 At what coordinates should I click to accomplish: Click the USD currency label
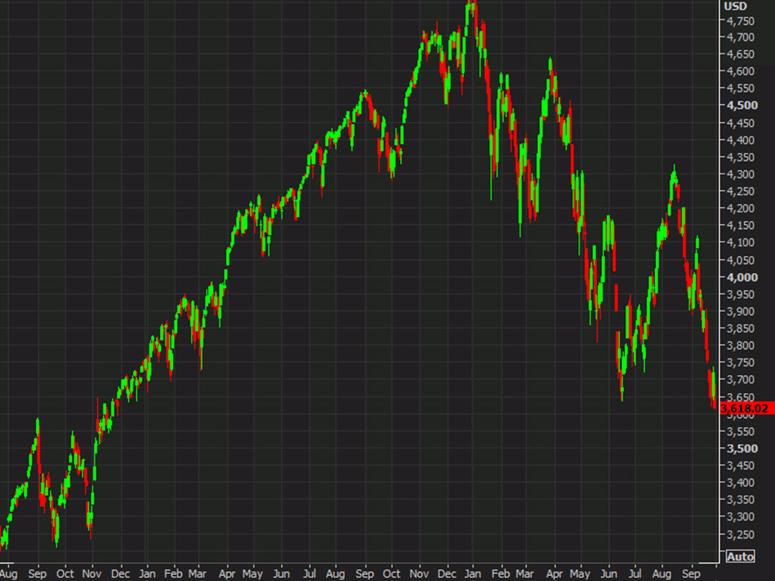tap(735, 5)
